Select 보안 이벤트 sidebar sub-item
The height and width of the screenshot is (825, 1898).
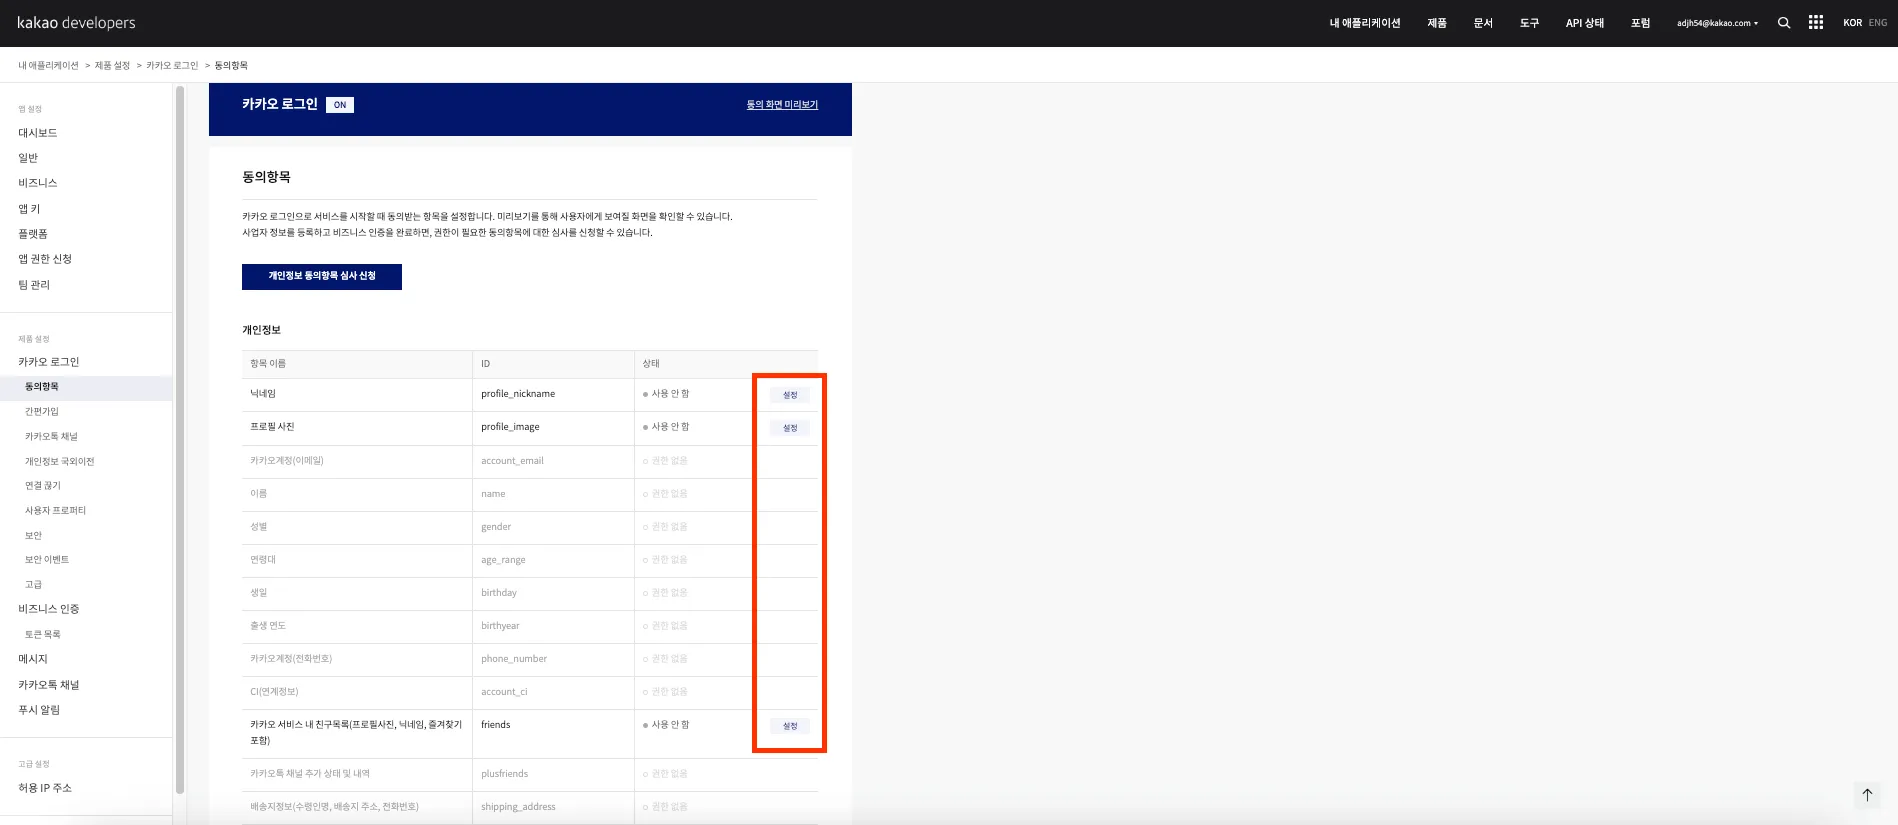47,560
